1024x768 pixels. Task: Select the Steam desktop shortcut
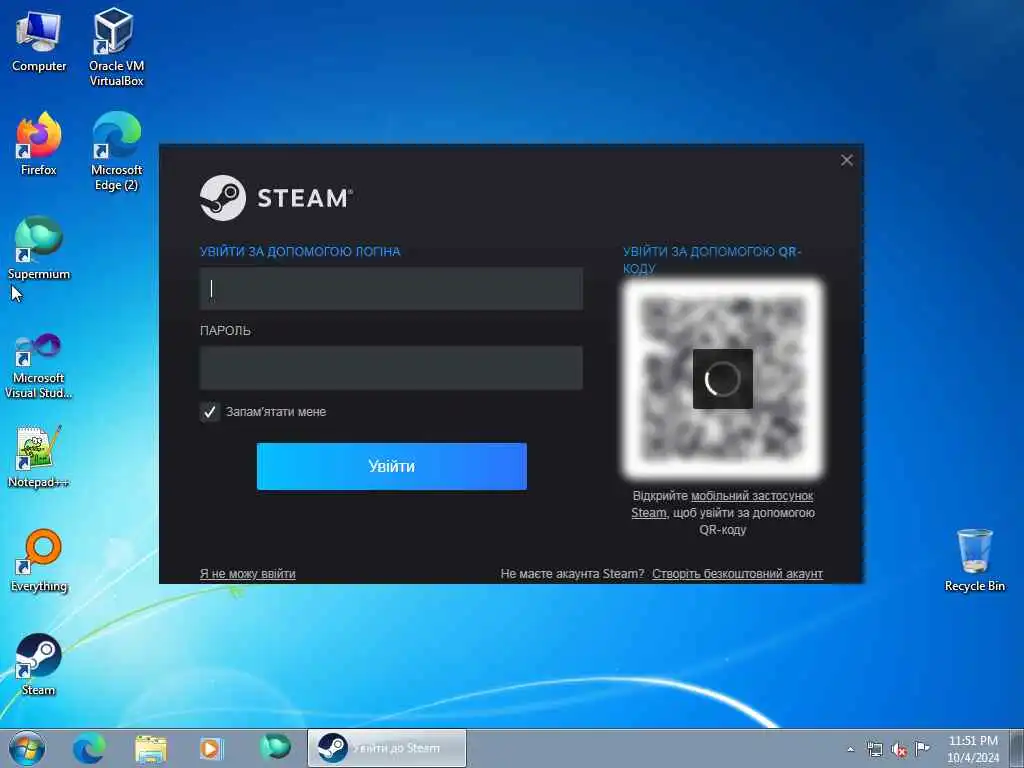[39, 664]
